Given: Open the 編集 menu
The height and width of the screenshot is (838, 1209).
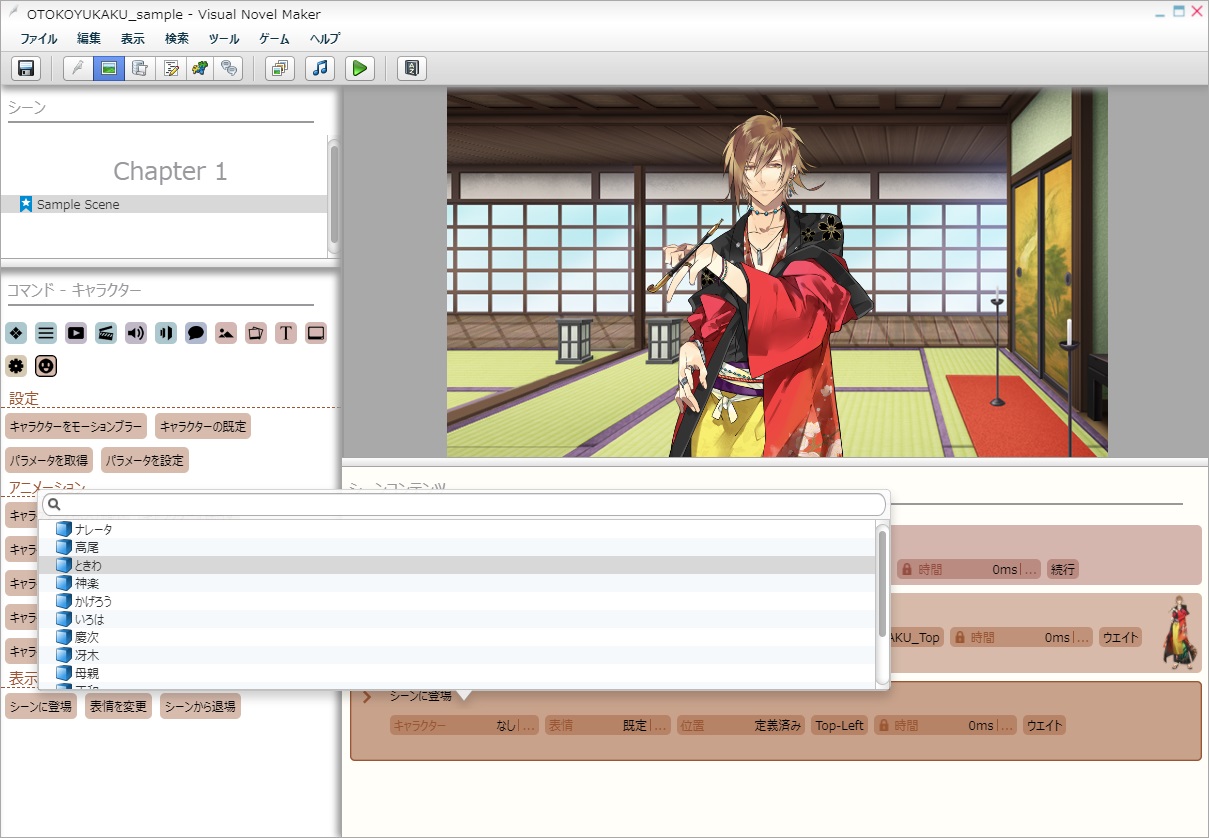Looking at the screenshot, I should pos(89,39).
